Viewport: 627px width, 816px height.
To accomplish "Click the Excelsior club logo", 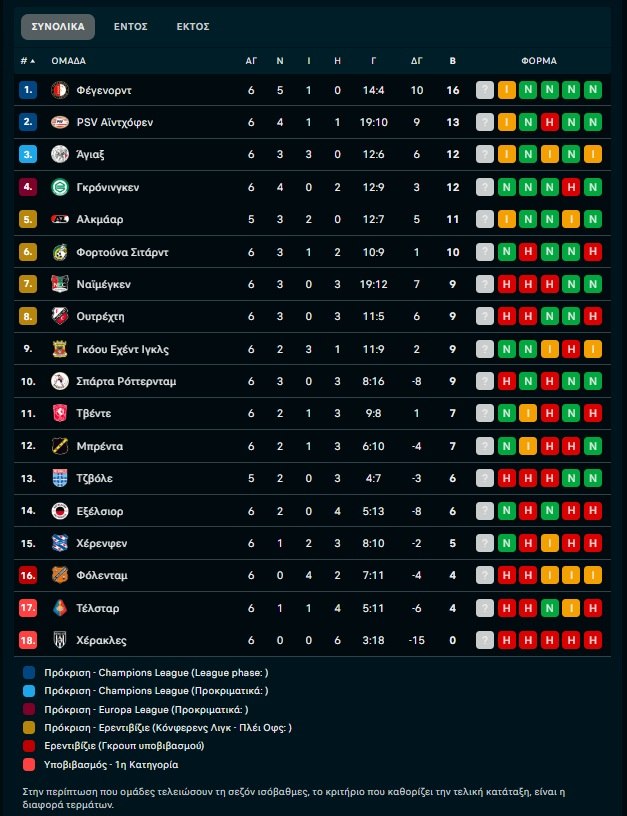I will pyautogui.click(x=59, y=511).
